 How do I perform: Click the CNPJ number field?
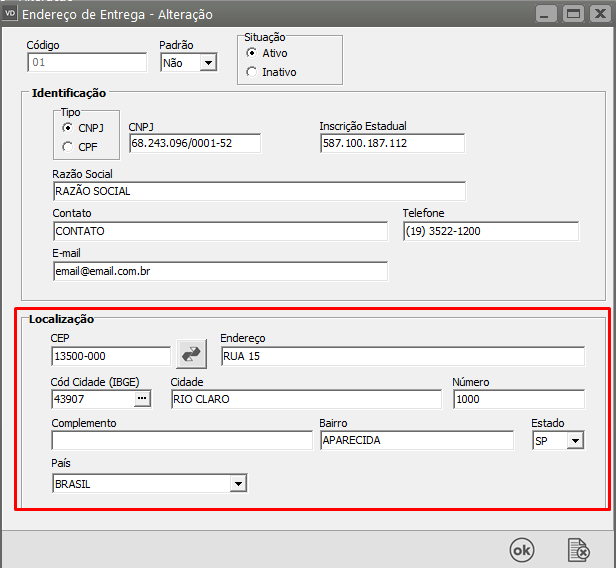(x=194, y=143)
